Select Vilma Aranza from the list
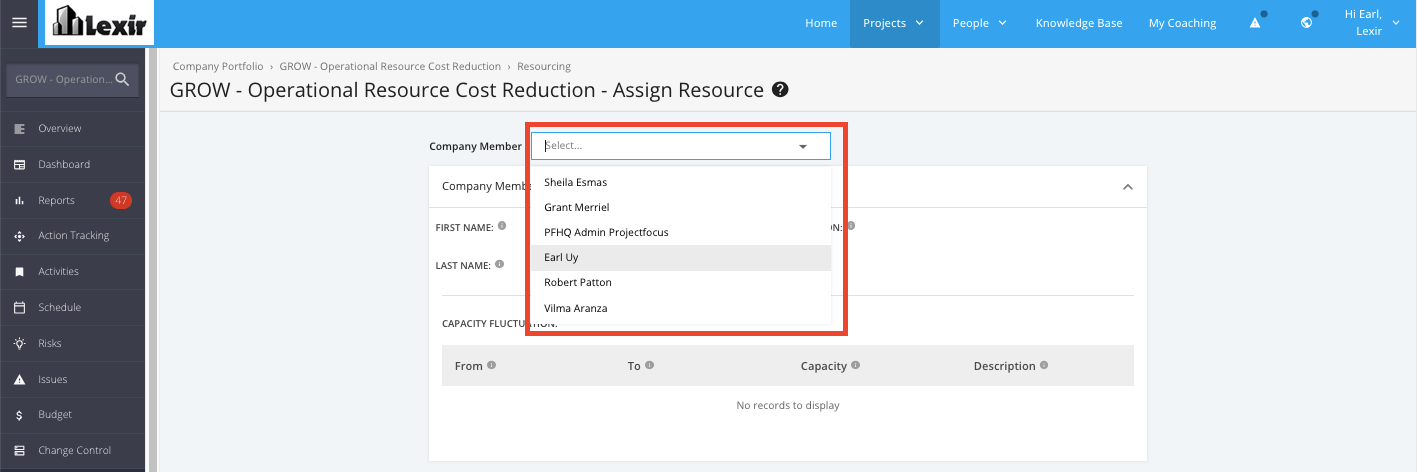Viewport: 1417px width, 472px height. (681, 308)
